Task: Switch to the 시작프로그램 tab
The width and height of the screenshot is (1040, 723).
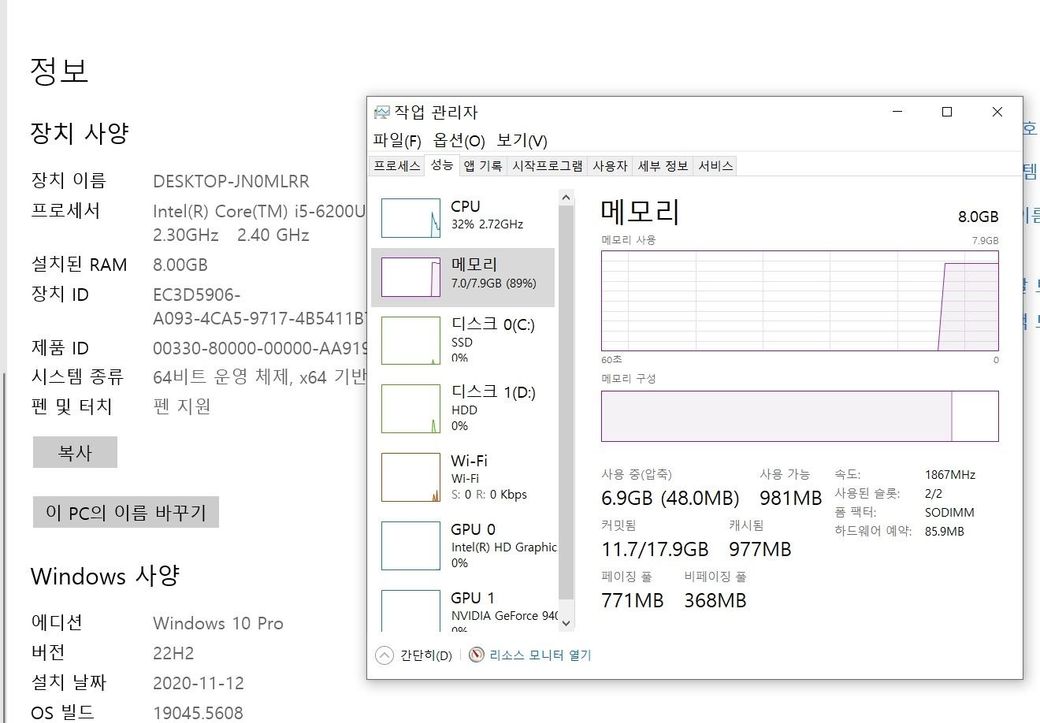Action: [x=547, y=166]
